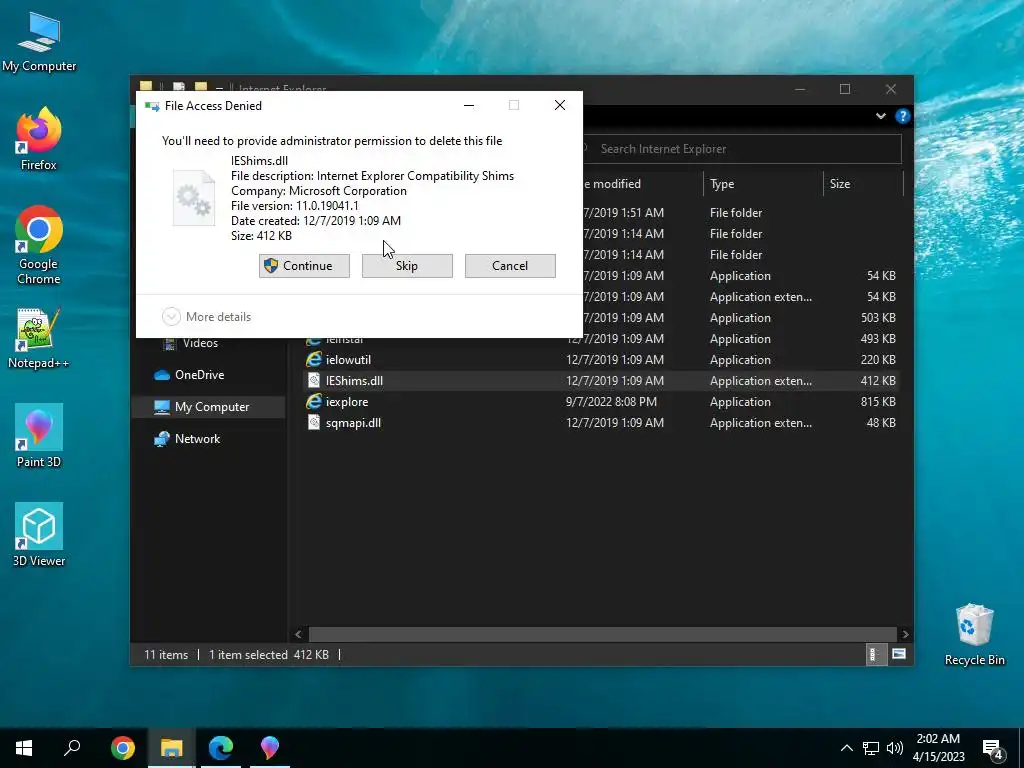Screen dimensions: 1024x768
Task: Select Network in navigation pane
Action: [197, 439]
